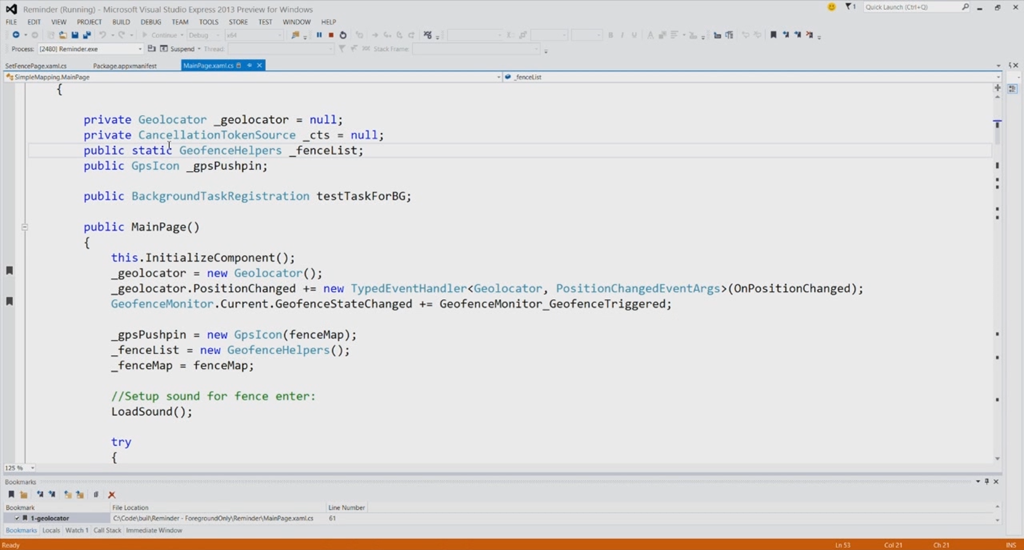Open SimpleMapping.MainPage class dropdown
Viewport: 1024px width, 550px height.
pos(499,77)
